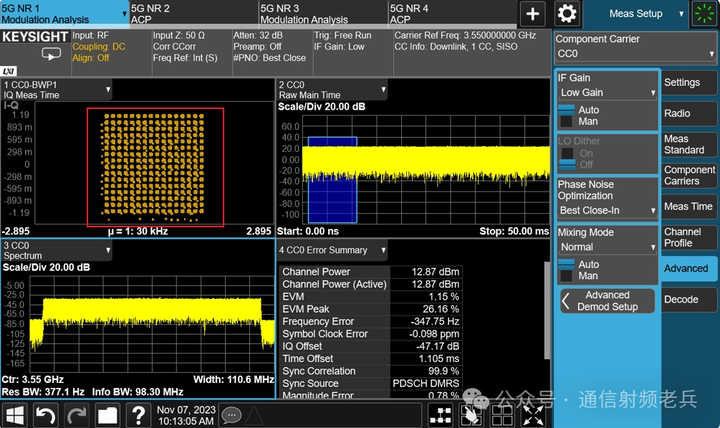Open the Windows start menu
This screenshot has width=720, height=428.
(15, 414)
